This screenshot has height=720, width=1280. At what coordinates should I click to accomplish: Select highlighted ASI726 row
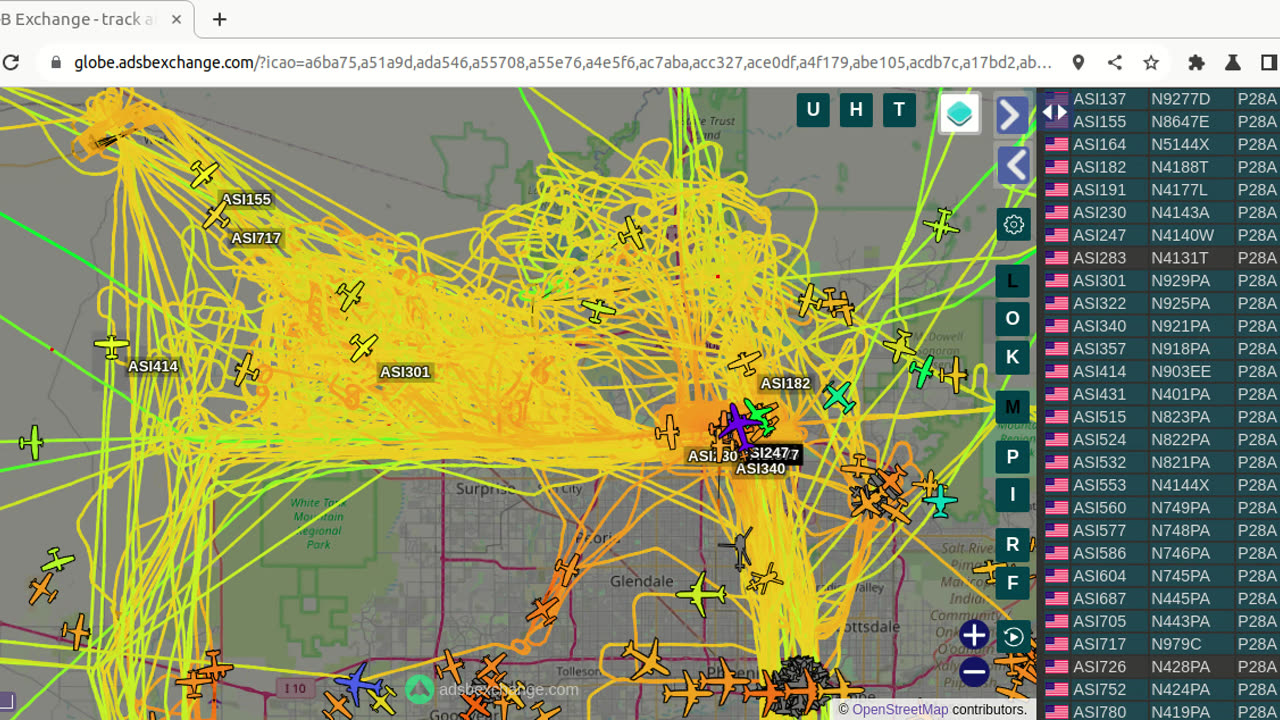(1160, 666)
